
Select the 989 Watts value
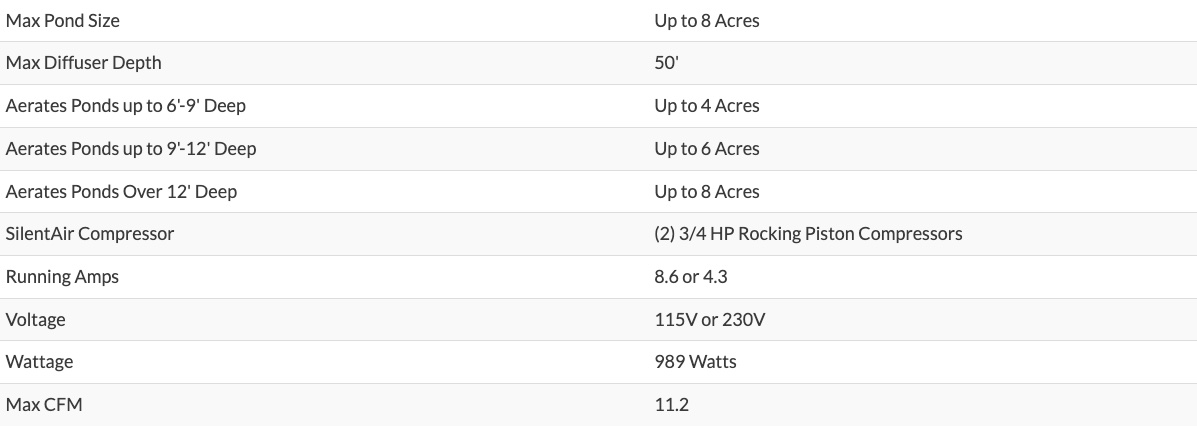tap(695, 361)
